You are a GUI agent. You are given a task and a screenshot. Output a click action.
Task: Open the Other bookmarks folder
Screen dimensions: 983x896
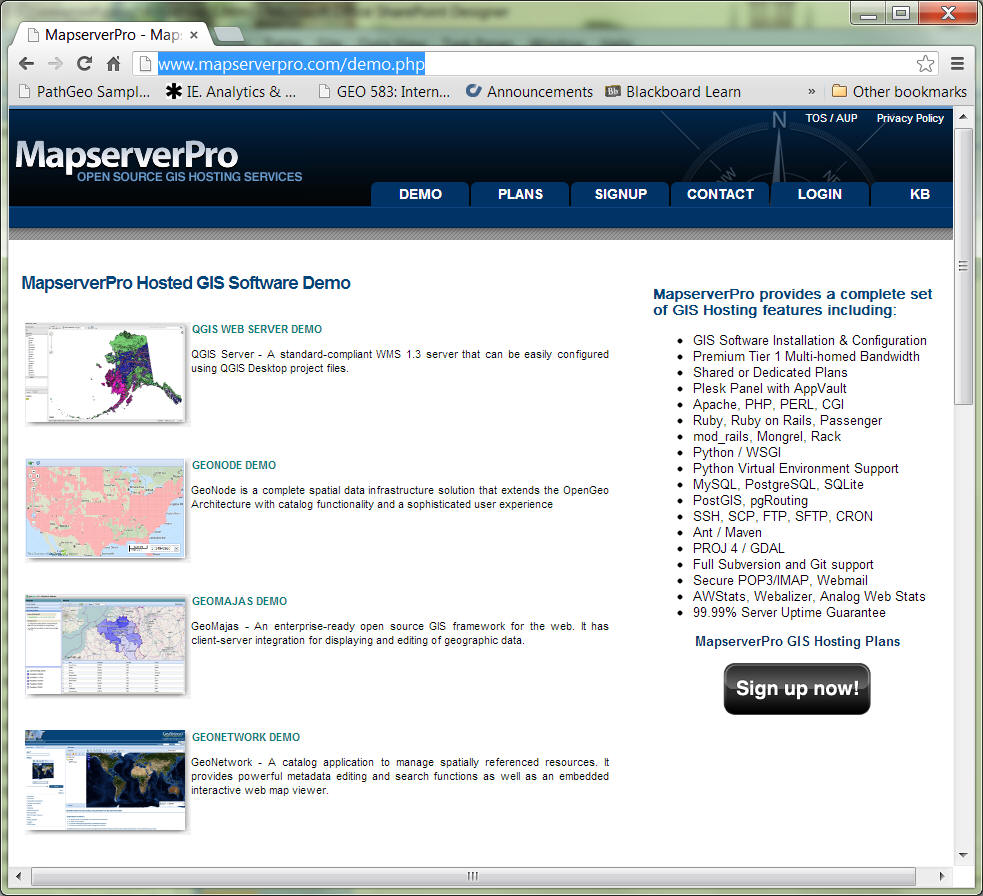click(x=899, y=92)
